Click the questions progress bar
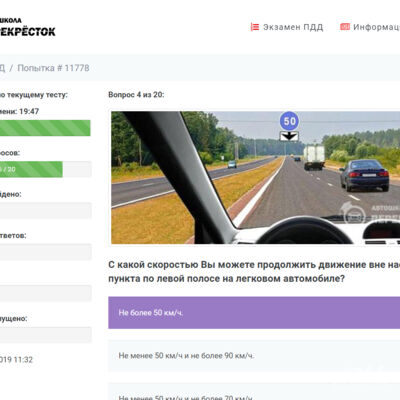 [45, 169]
